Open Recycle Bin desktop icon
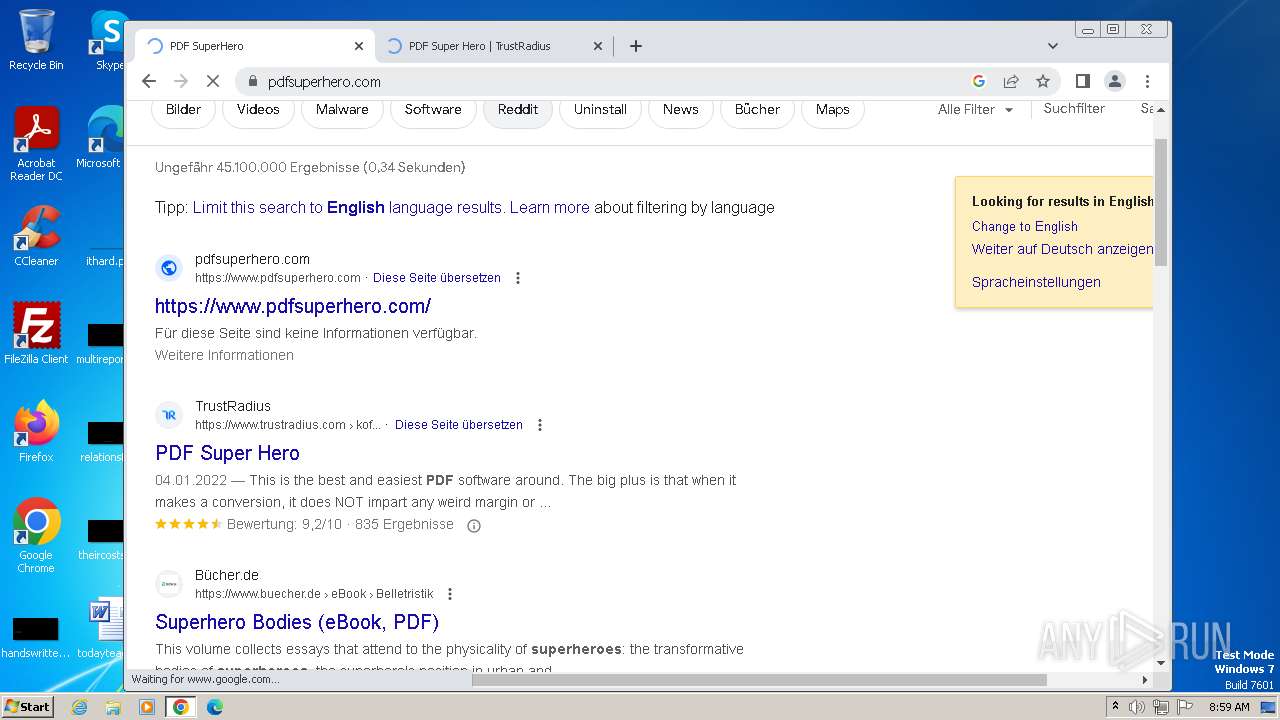Image resolution: width=1280 pixels, height=720 pixels. pyautogui.click(x=36, y=40)
